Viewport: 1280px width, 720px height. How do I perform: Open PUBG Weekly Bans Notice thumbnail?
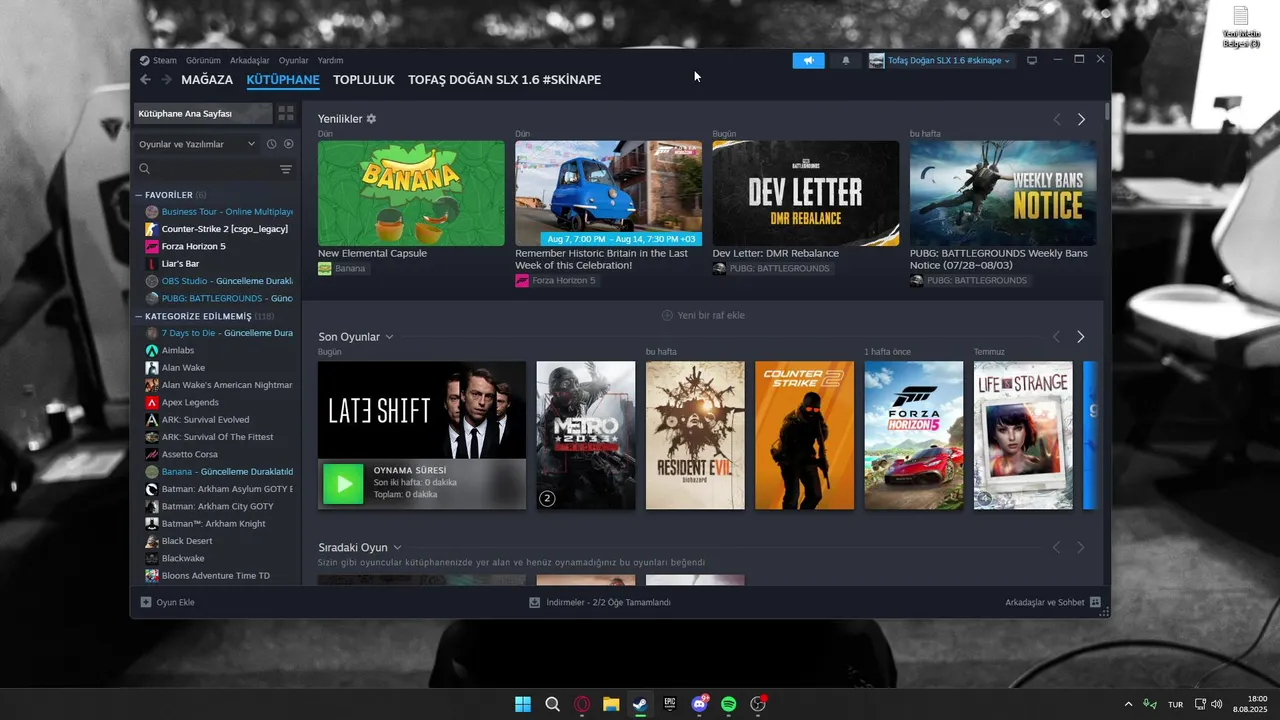1003,193
